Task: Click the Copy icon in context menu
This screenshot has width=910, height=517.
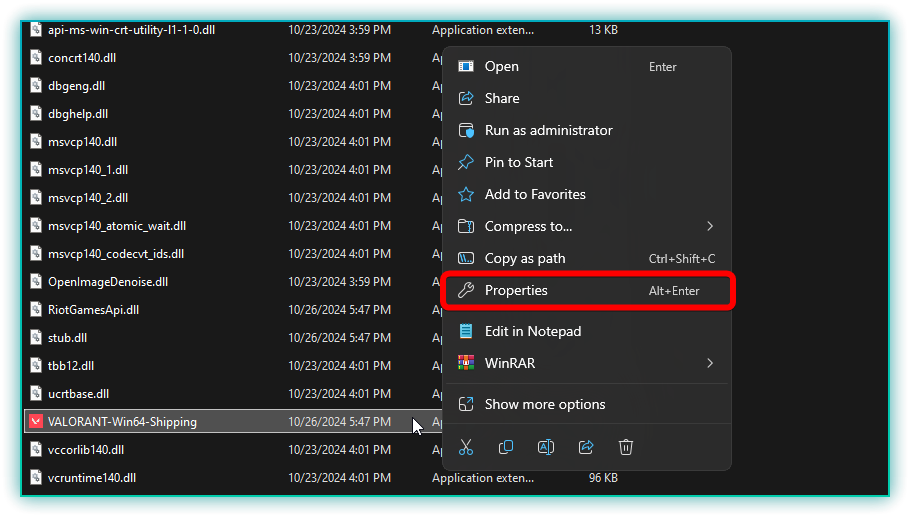Action: click(506, 447)
